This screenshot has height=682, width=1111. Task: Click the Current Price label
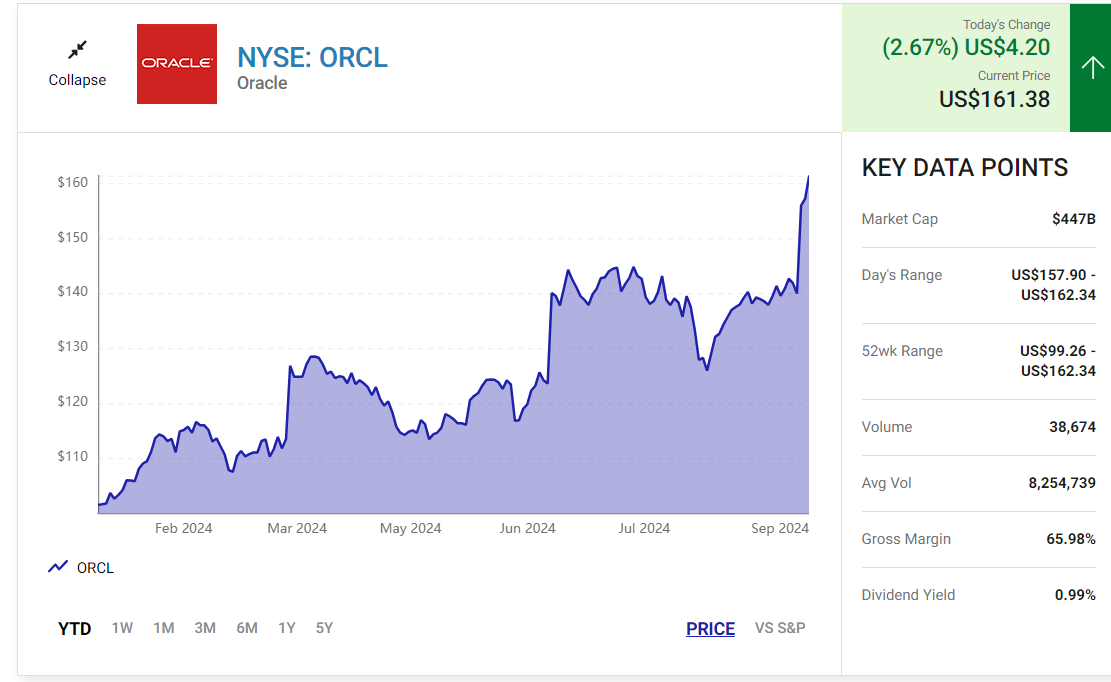[x=1014, y=76]
